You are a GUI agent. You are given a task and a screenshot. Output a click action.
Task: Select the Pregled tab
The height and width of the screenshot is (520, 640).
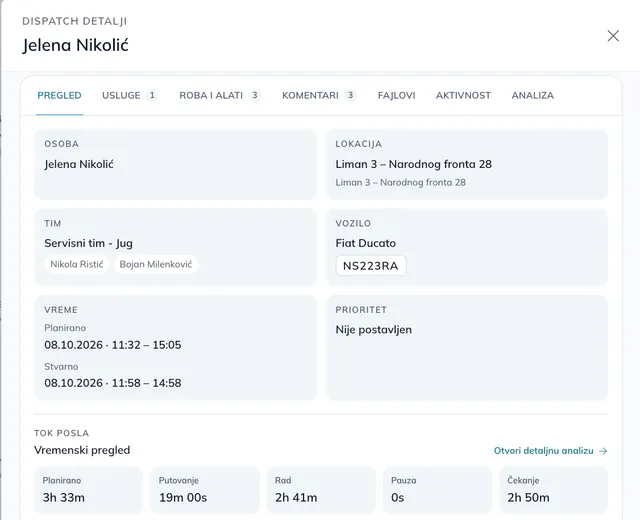click(60, 96)
